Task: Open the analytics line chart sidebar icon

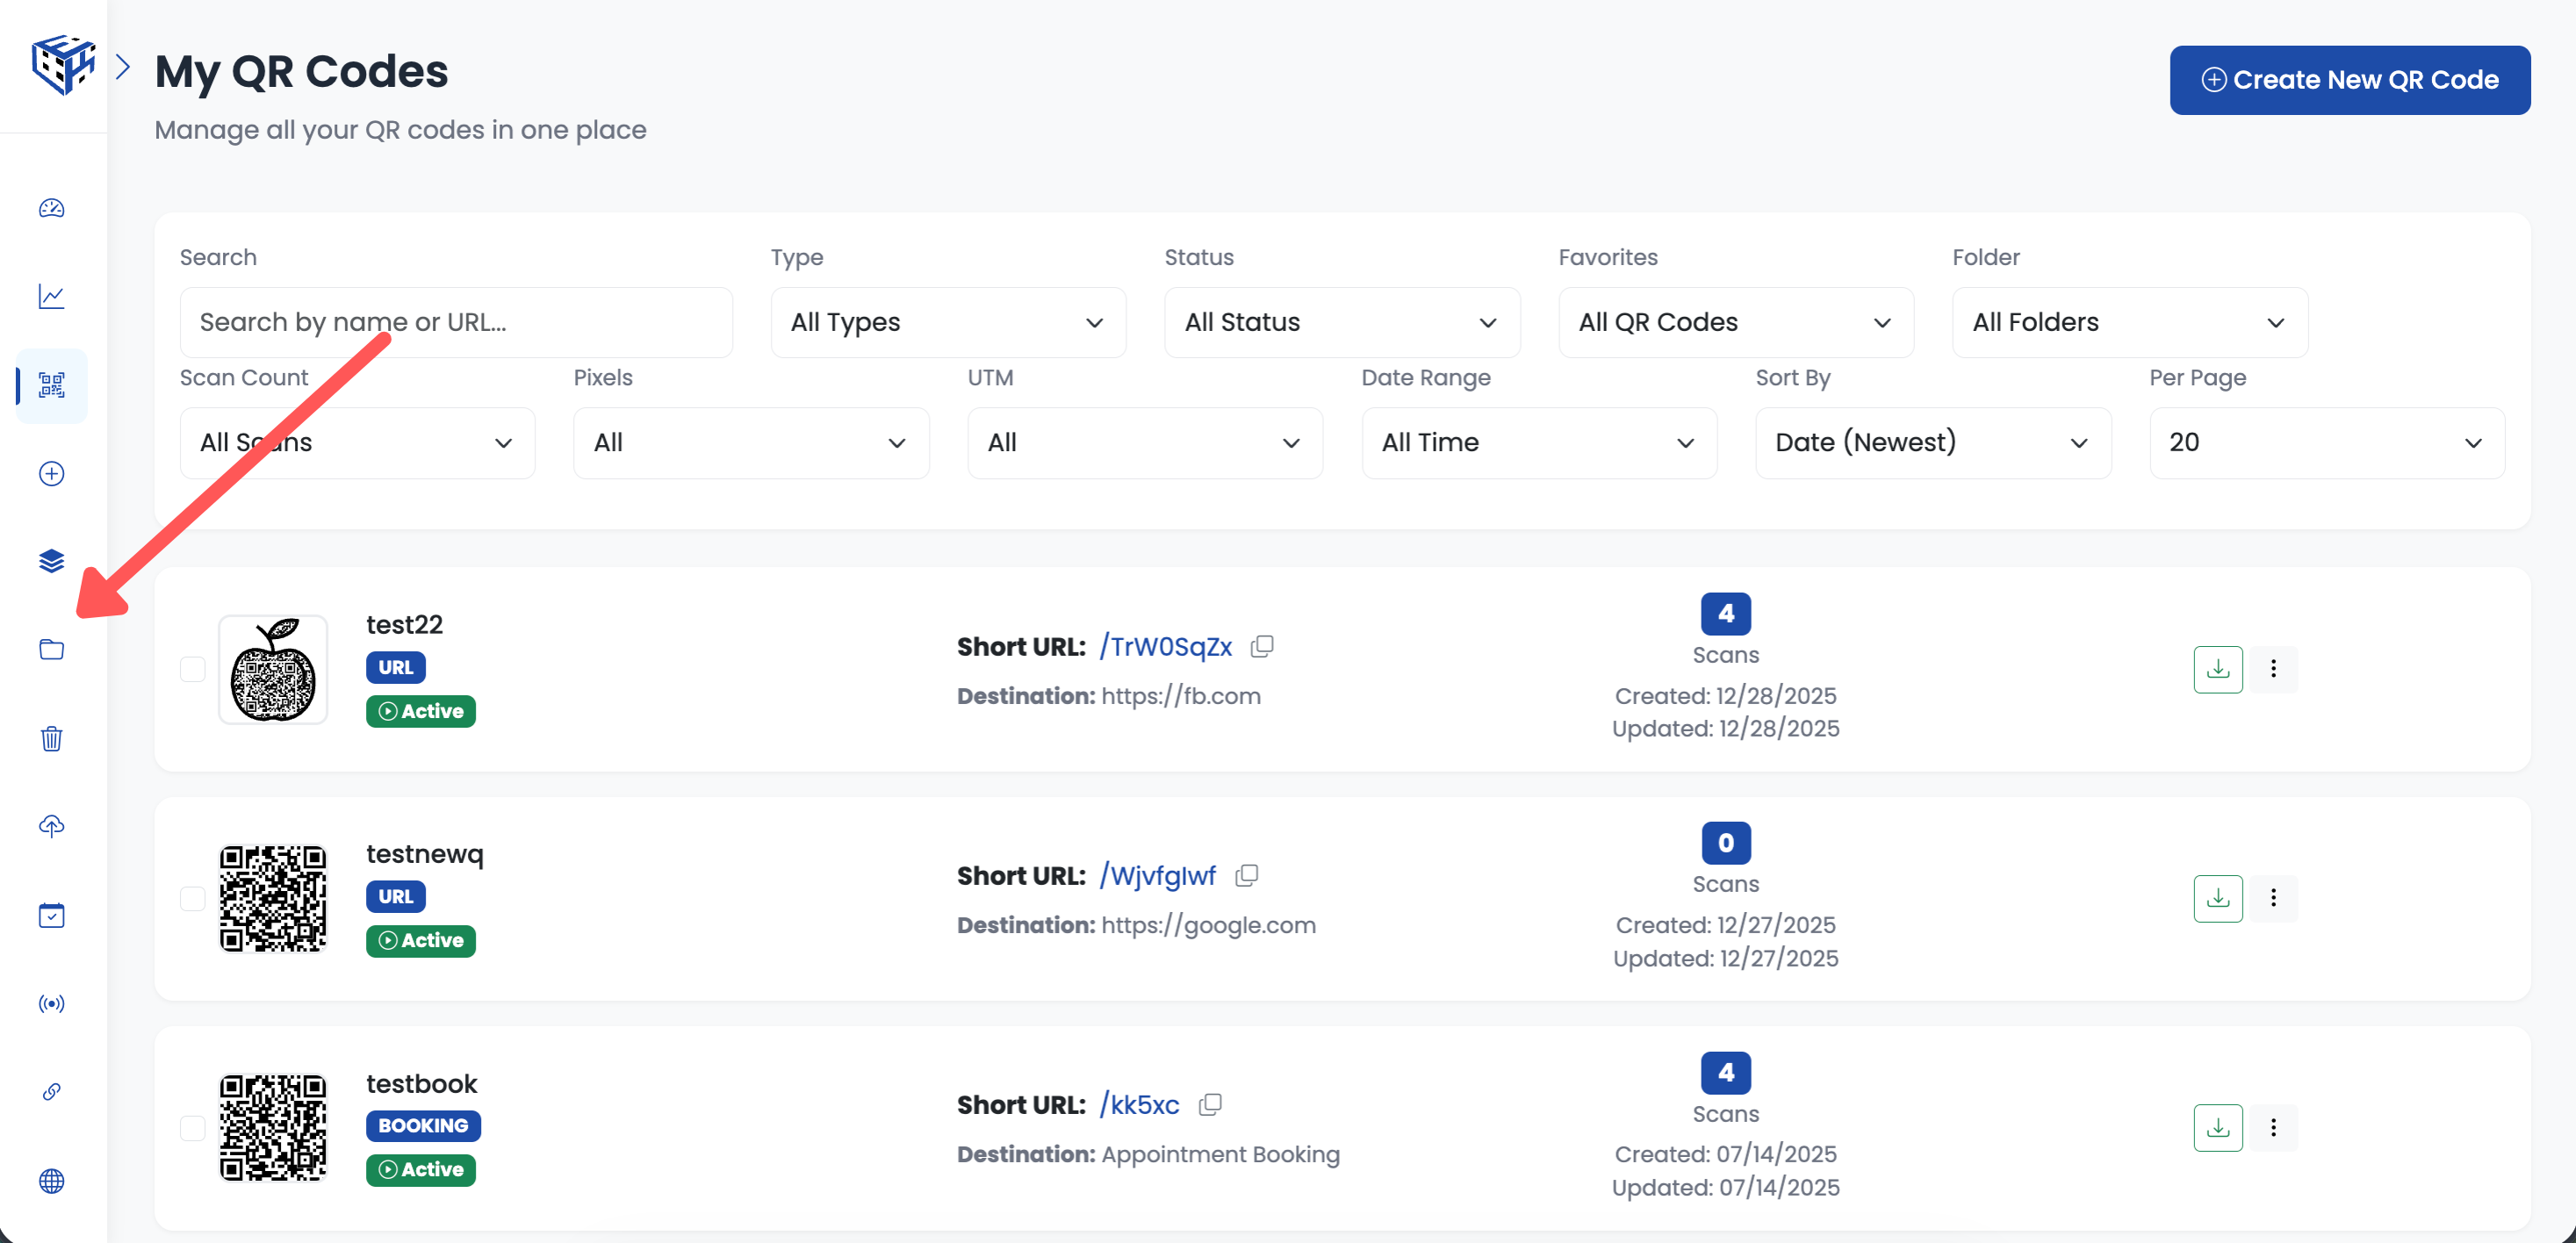Action: click(52, 296)
